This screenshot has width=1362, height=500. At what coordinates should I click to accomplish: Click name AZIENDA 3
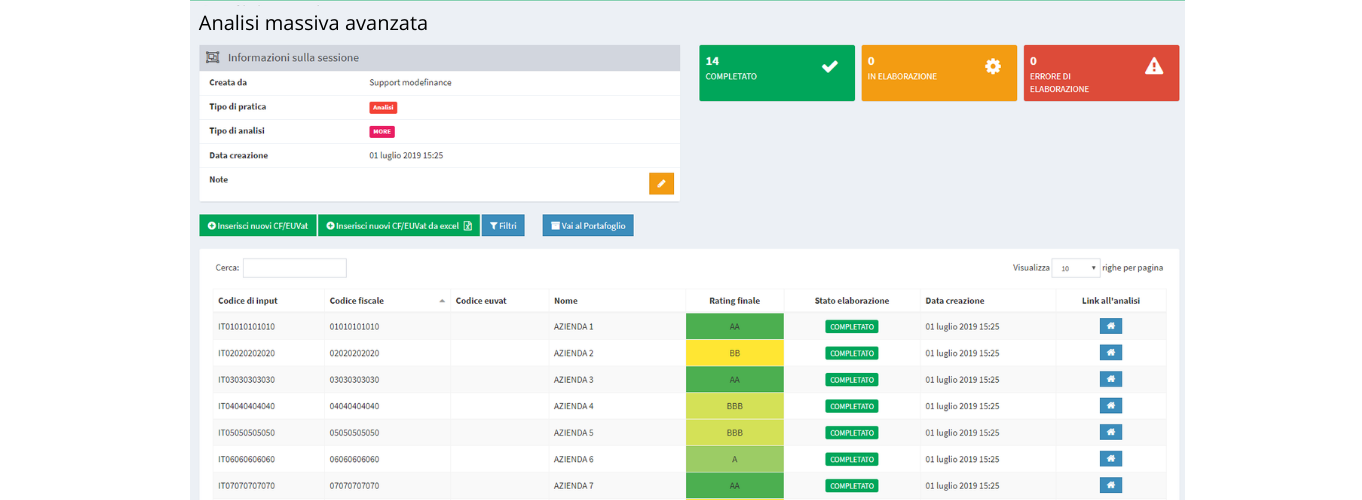(x=574, y=380)
